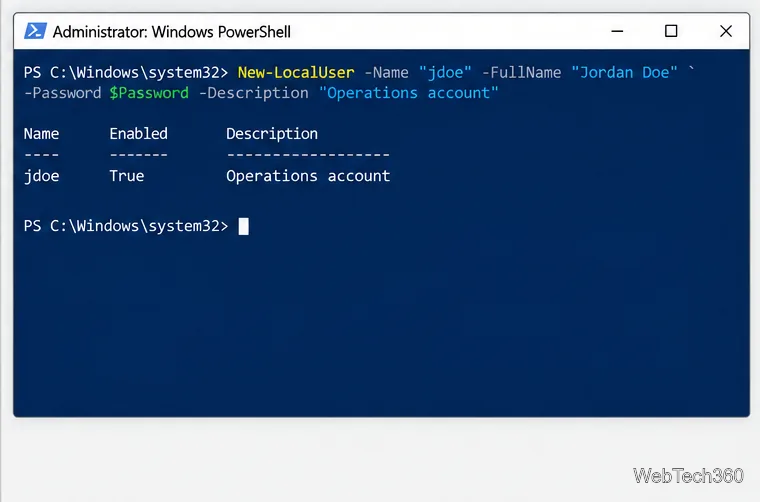Click the 'Administrator: Windows PowerShell' title text
The width and height of the screenshot is (760, 502).
click(x=172, y=32)
